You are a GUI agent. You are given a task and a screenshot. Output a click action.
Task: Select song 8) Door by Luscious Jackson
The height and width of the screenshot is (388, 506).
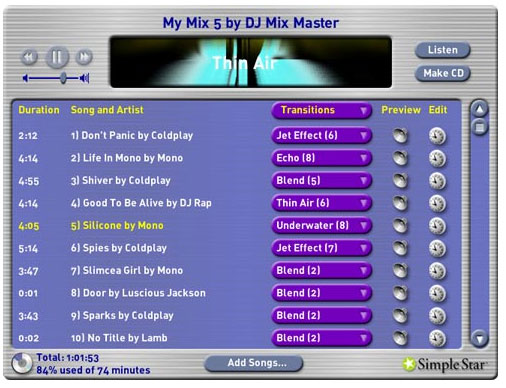click(138, 293)
